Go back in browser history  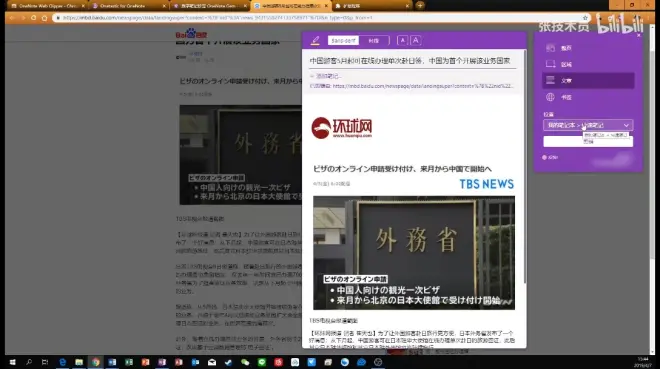(12, 18)
